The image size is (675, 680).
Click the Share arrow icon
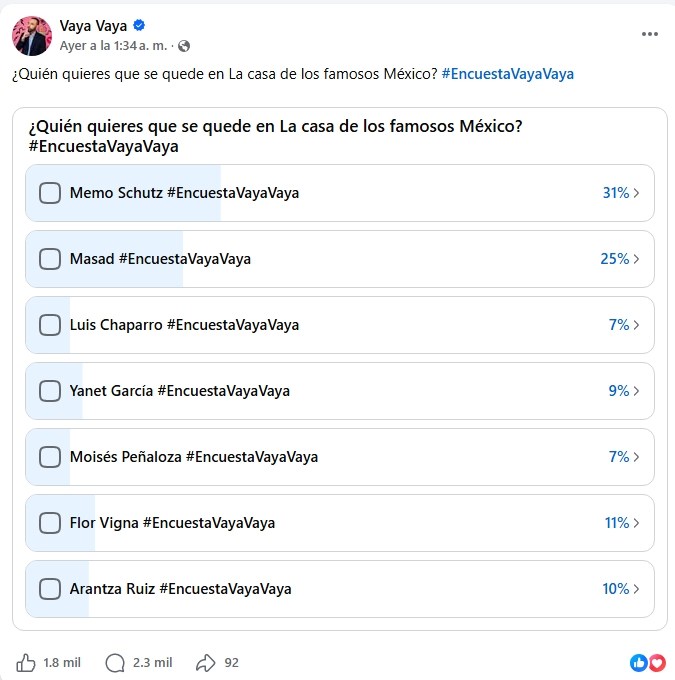[x=206, y=663]
